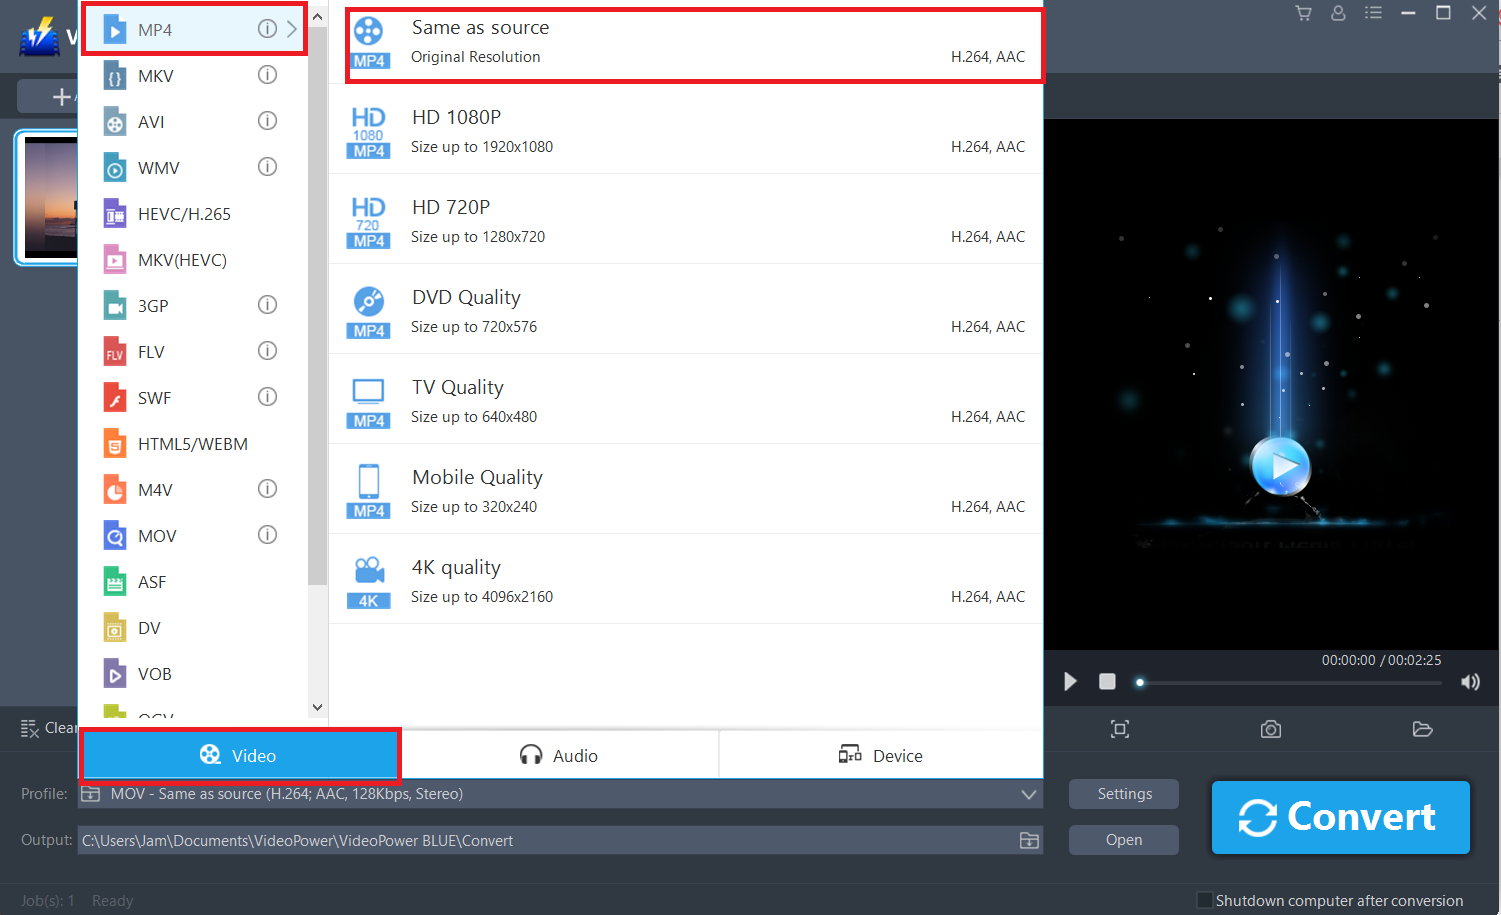Open the Settings button
The height and width of the screenshot is (915, 1501).
1123,793
